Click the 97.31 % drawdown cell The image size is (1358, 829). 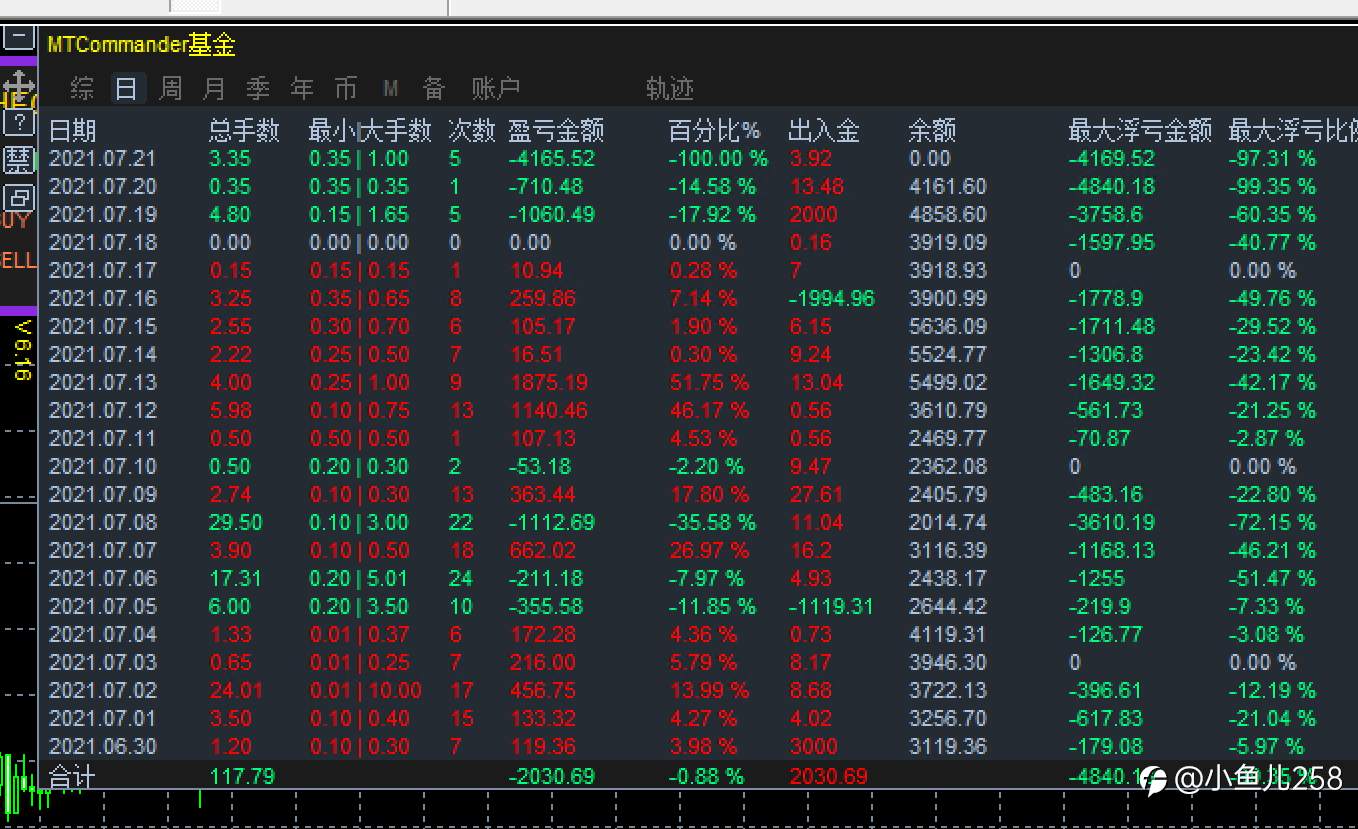pyautogui.click(x=1273, y=159)
